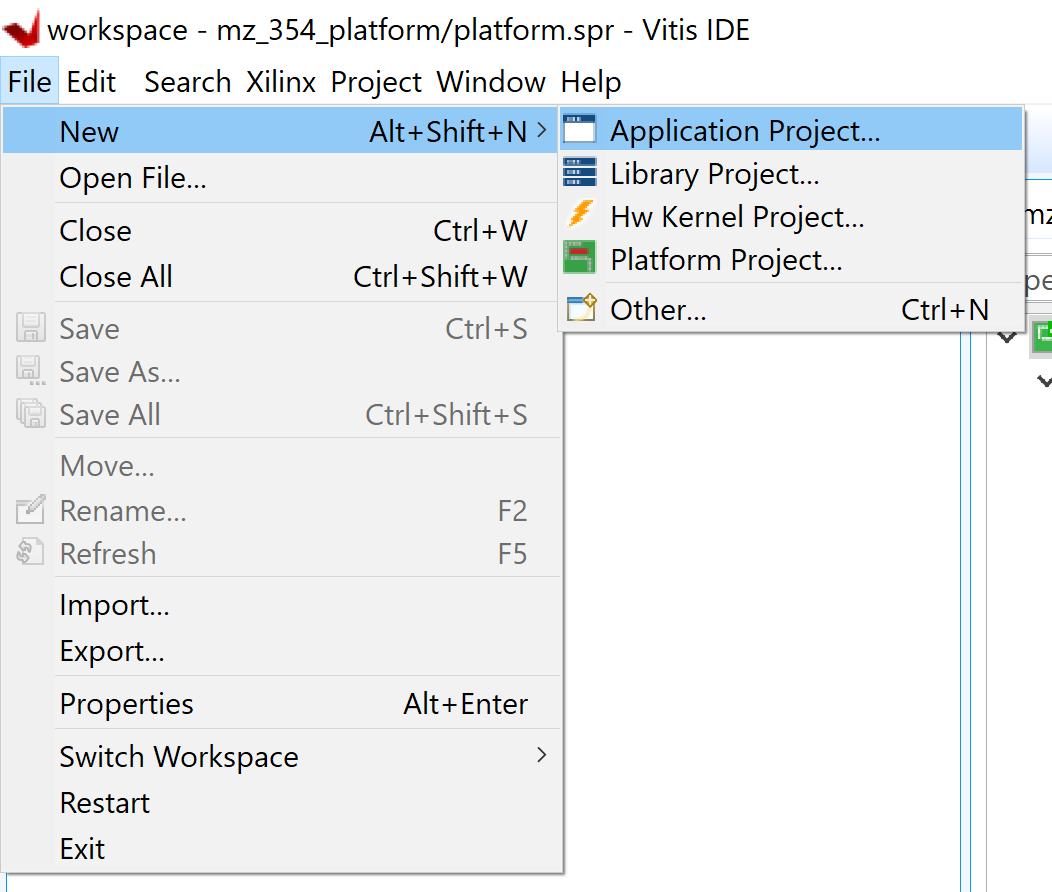Click Exit to quit Vitis IDE
Screen dimensions: 1052x892
80,848
